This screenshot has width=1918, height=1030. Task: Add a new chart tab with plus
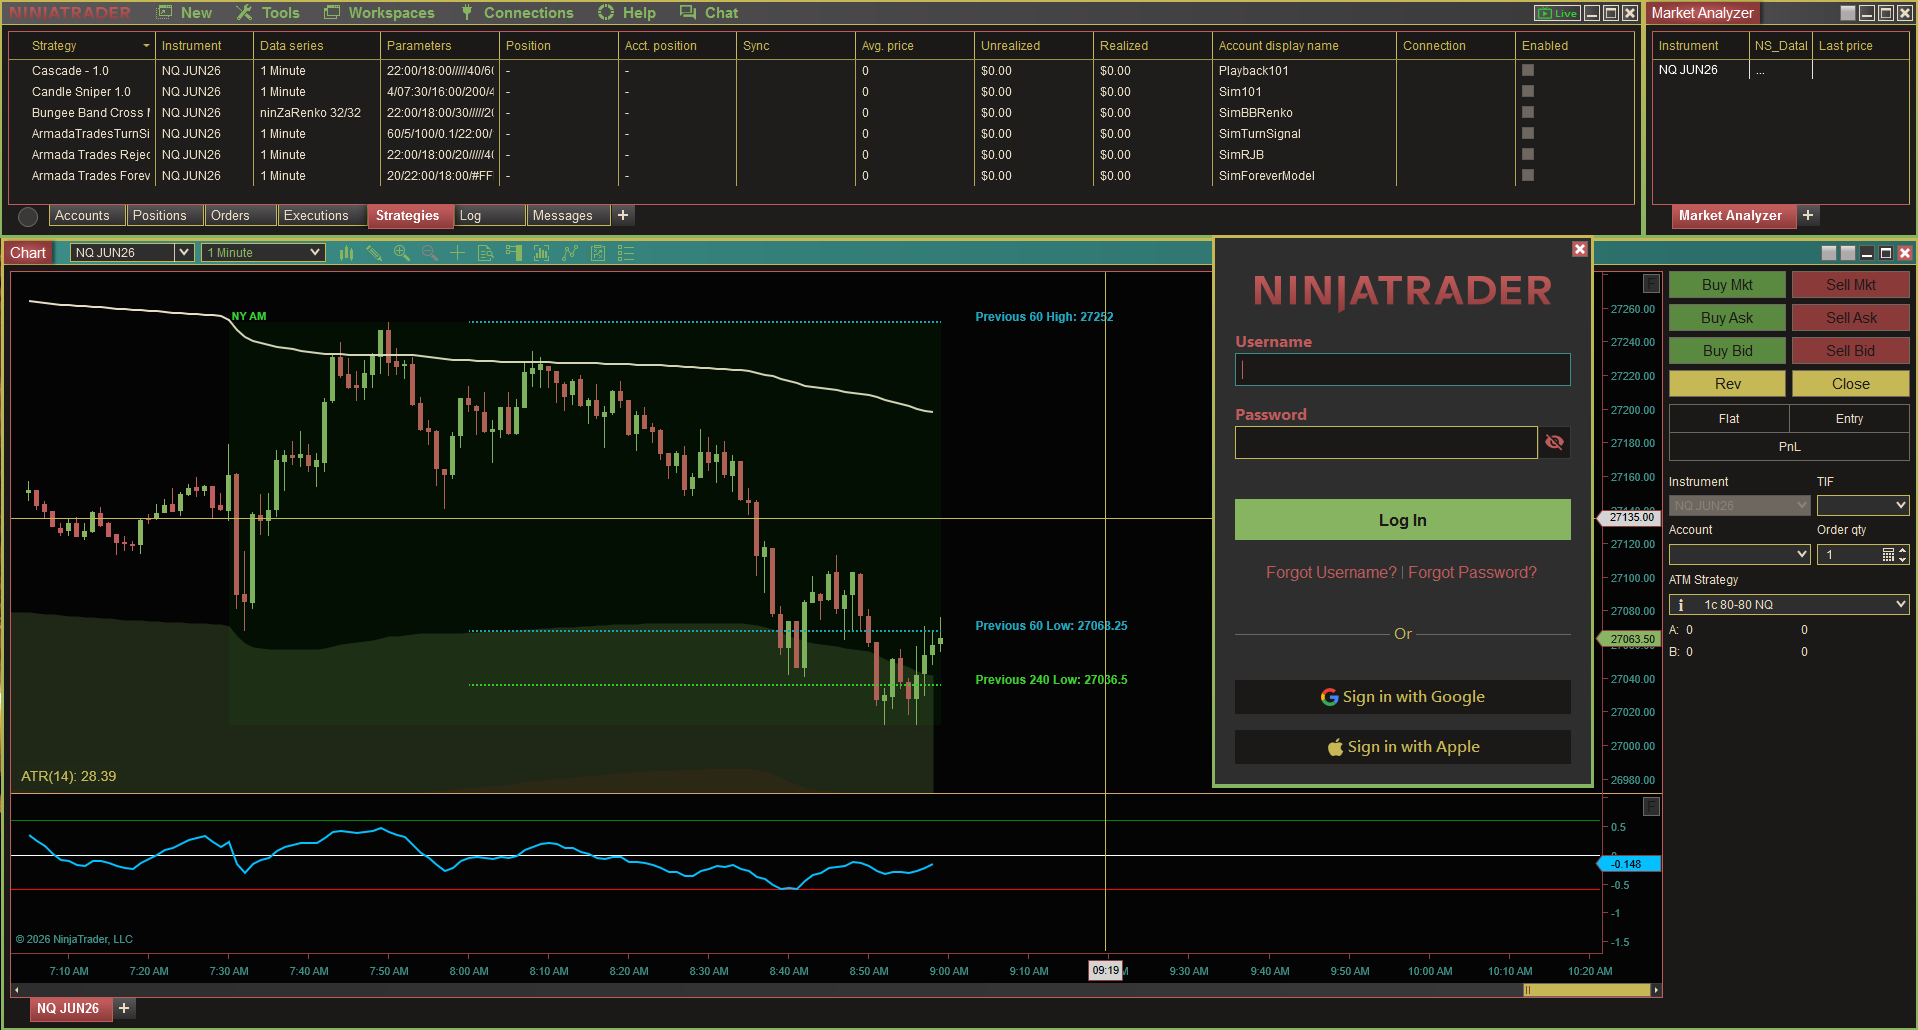pos(124,1008)
